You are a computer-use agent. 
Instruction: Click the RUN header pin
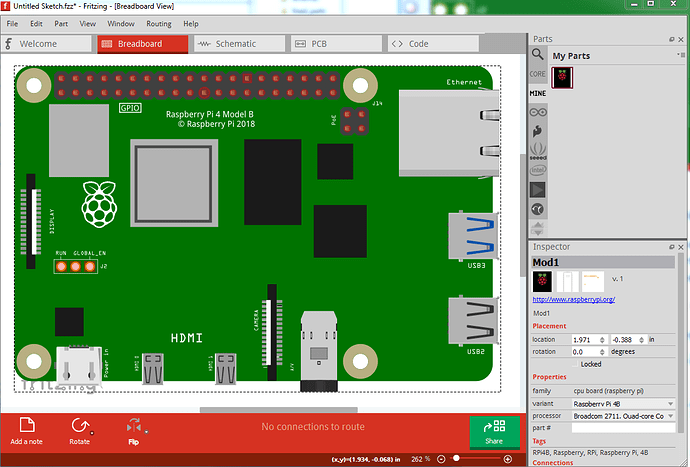[61, 266]
